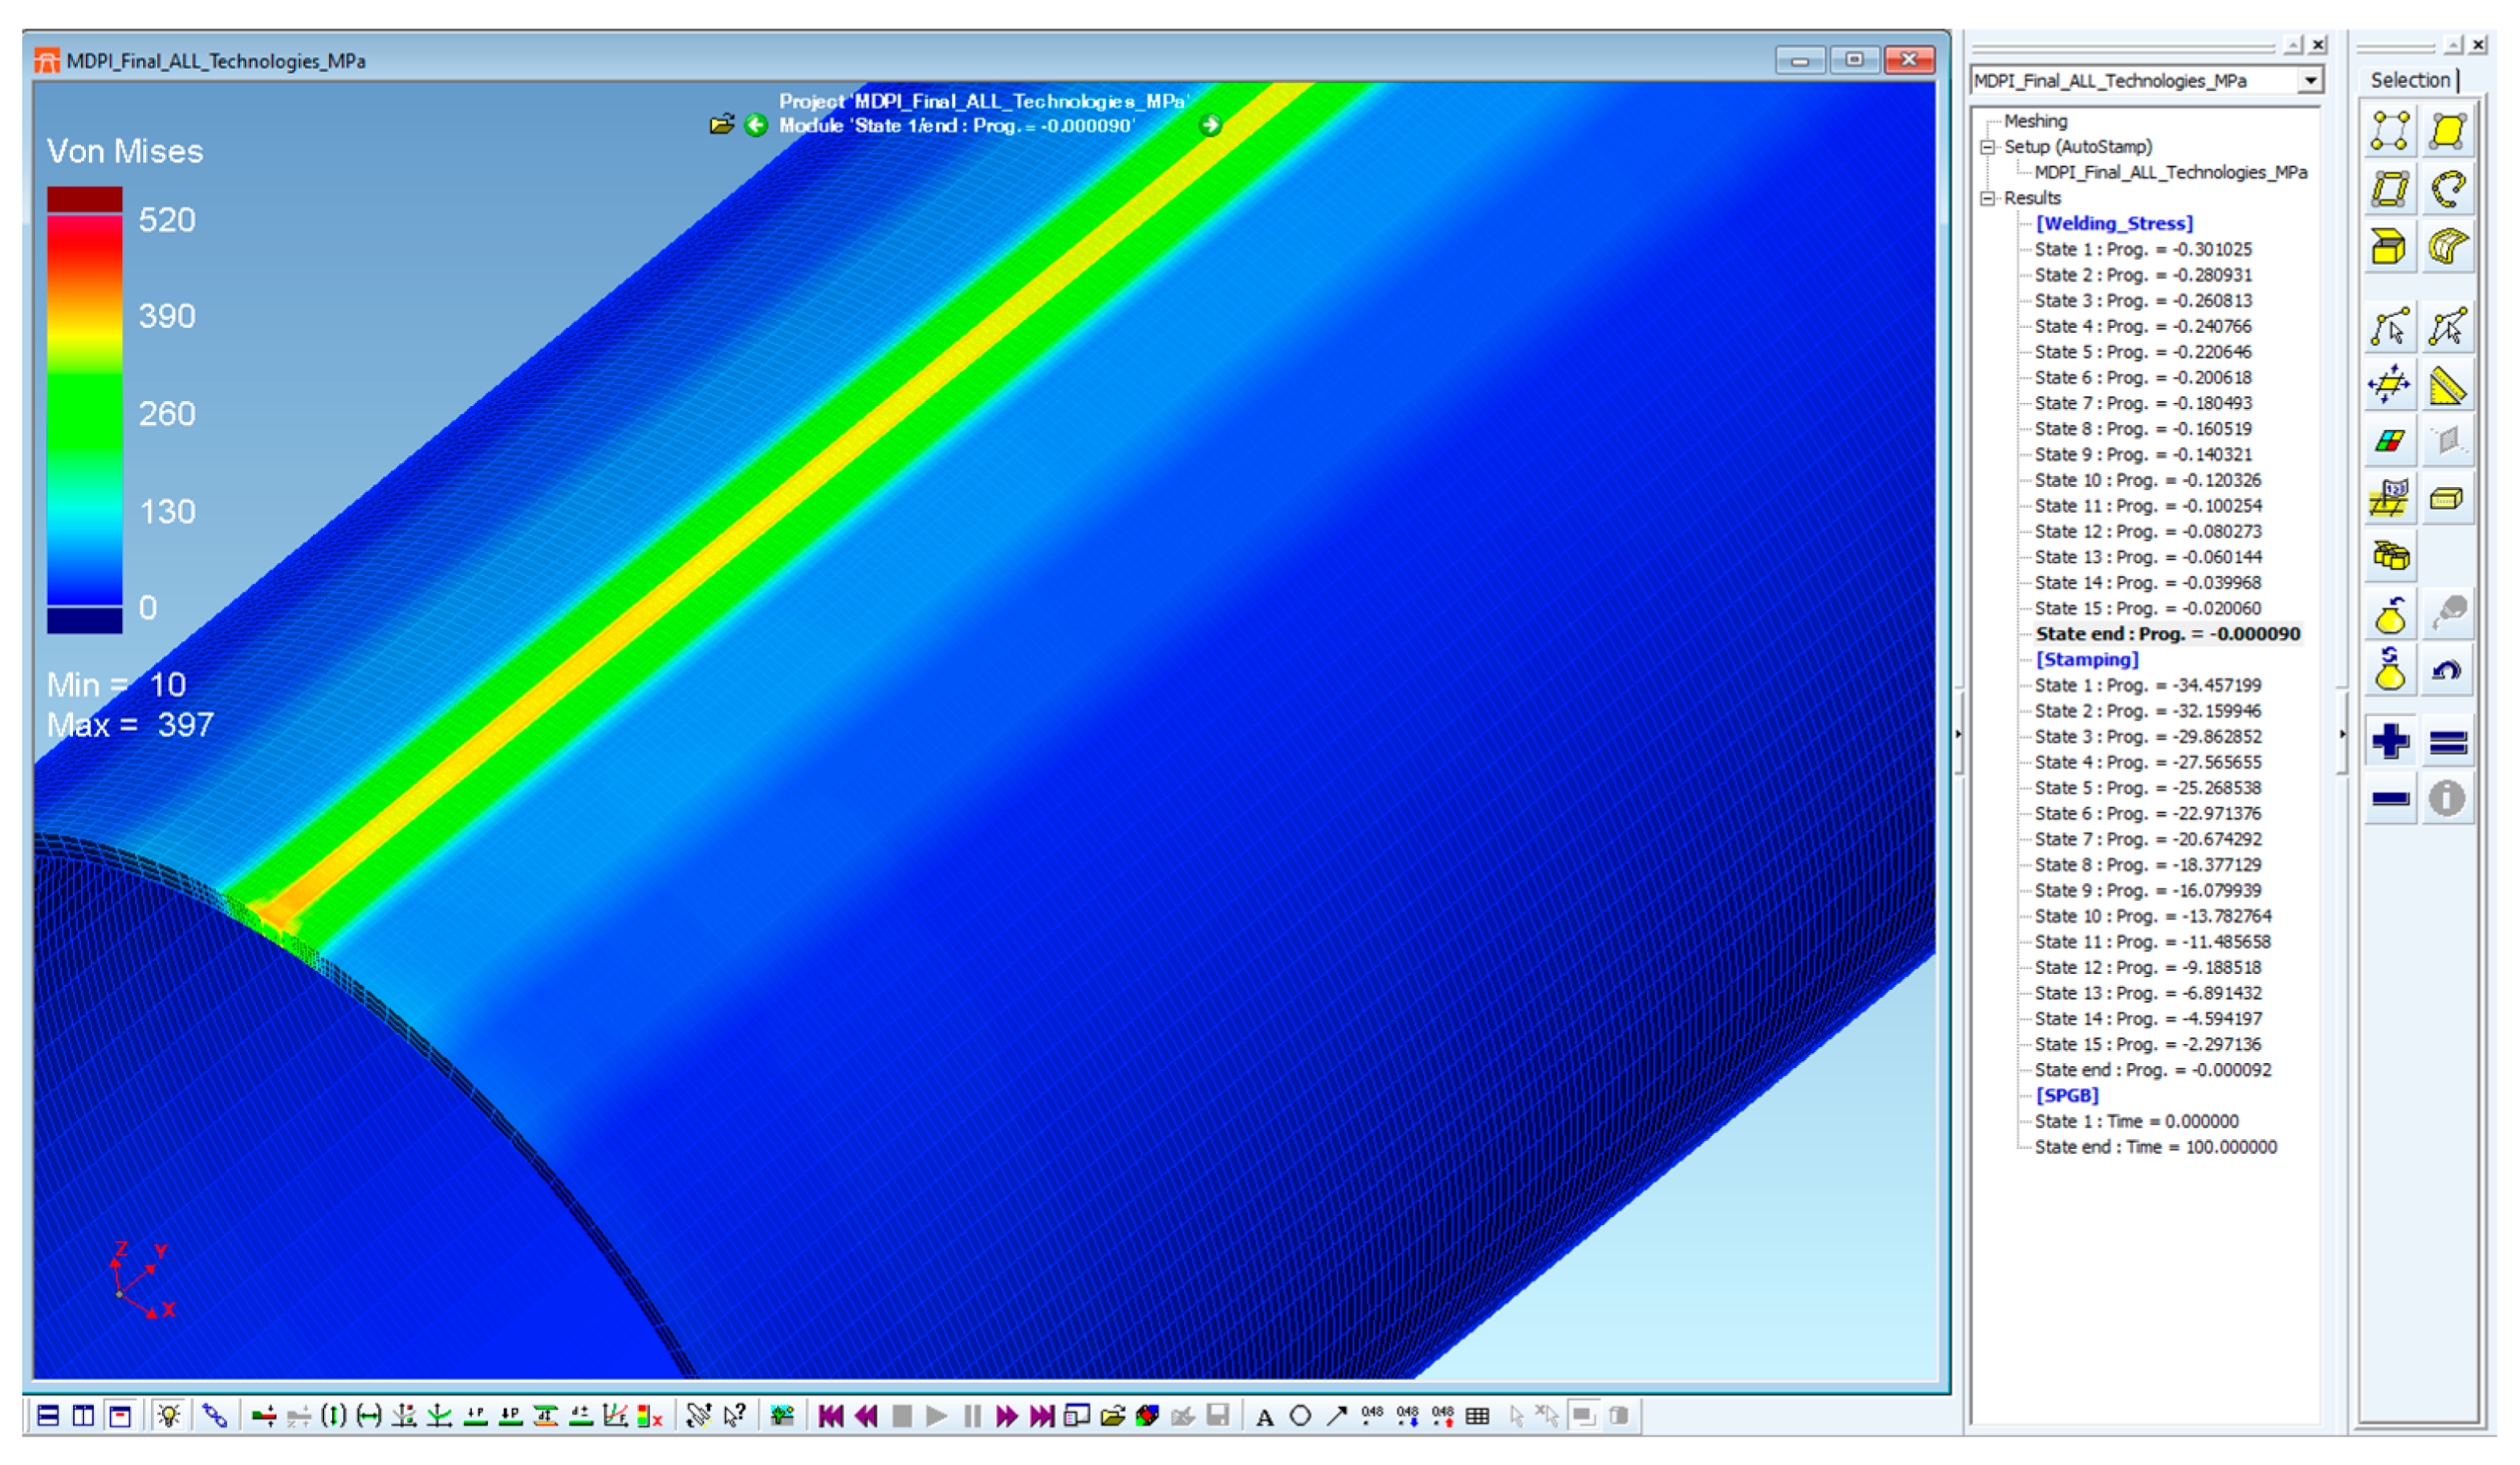The width and height of the screenshot is (2520, 1465).
Task: Click the dark red top legend swatch
Action: pyautogui.click(x=85, y=199)
